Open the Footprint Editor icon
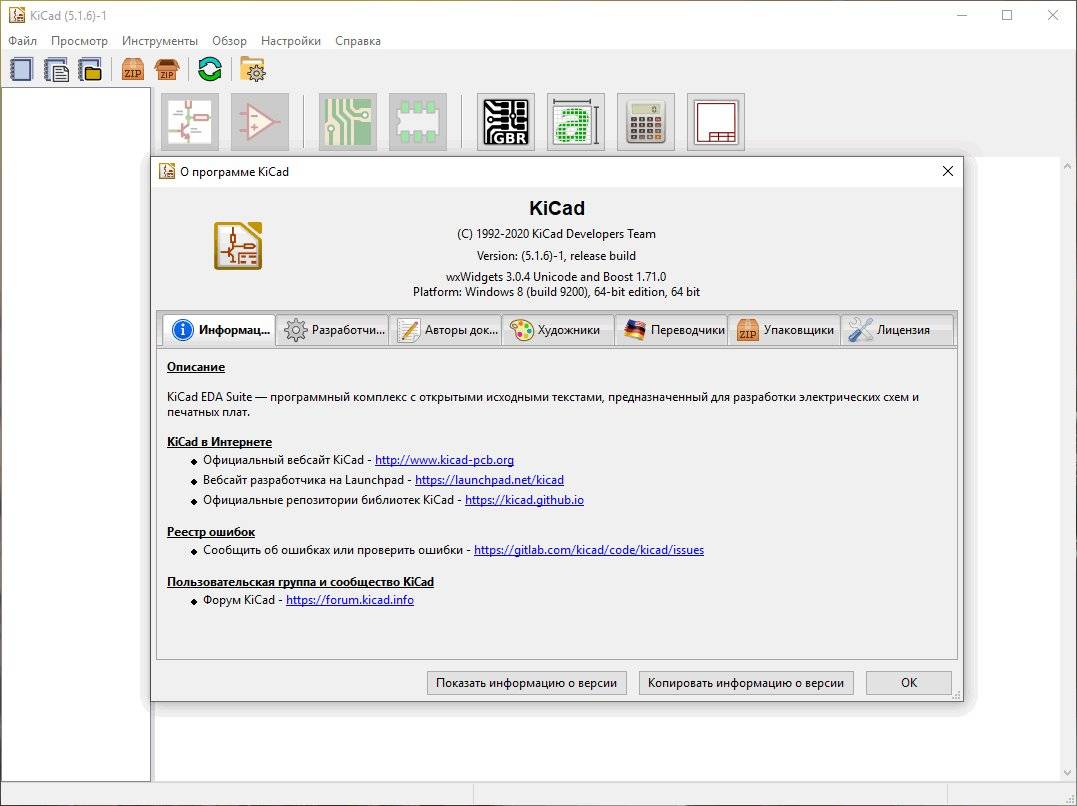 tap(418, 122)
